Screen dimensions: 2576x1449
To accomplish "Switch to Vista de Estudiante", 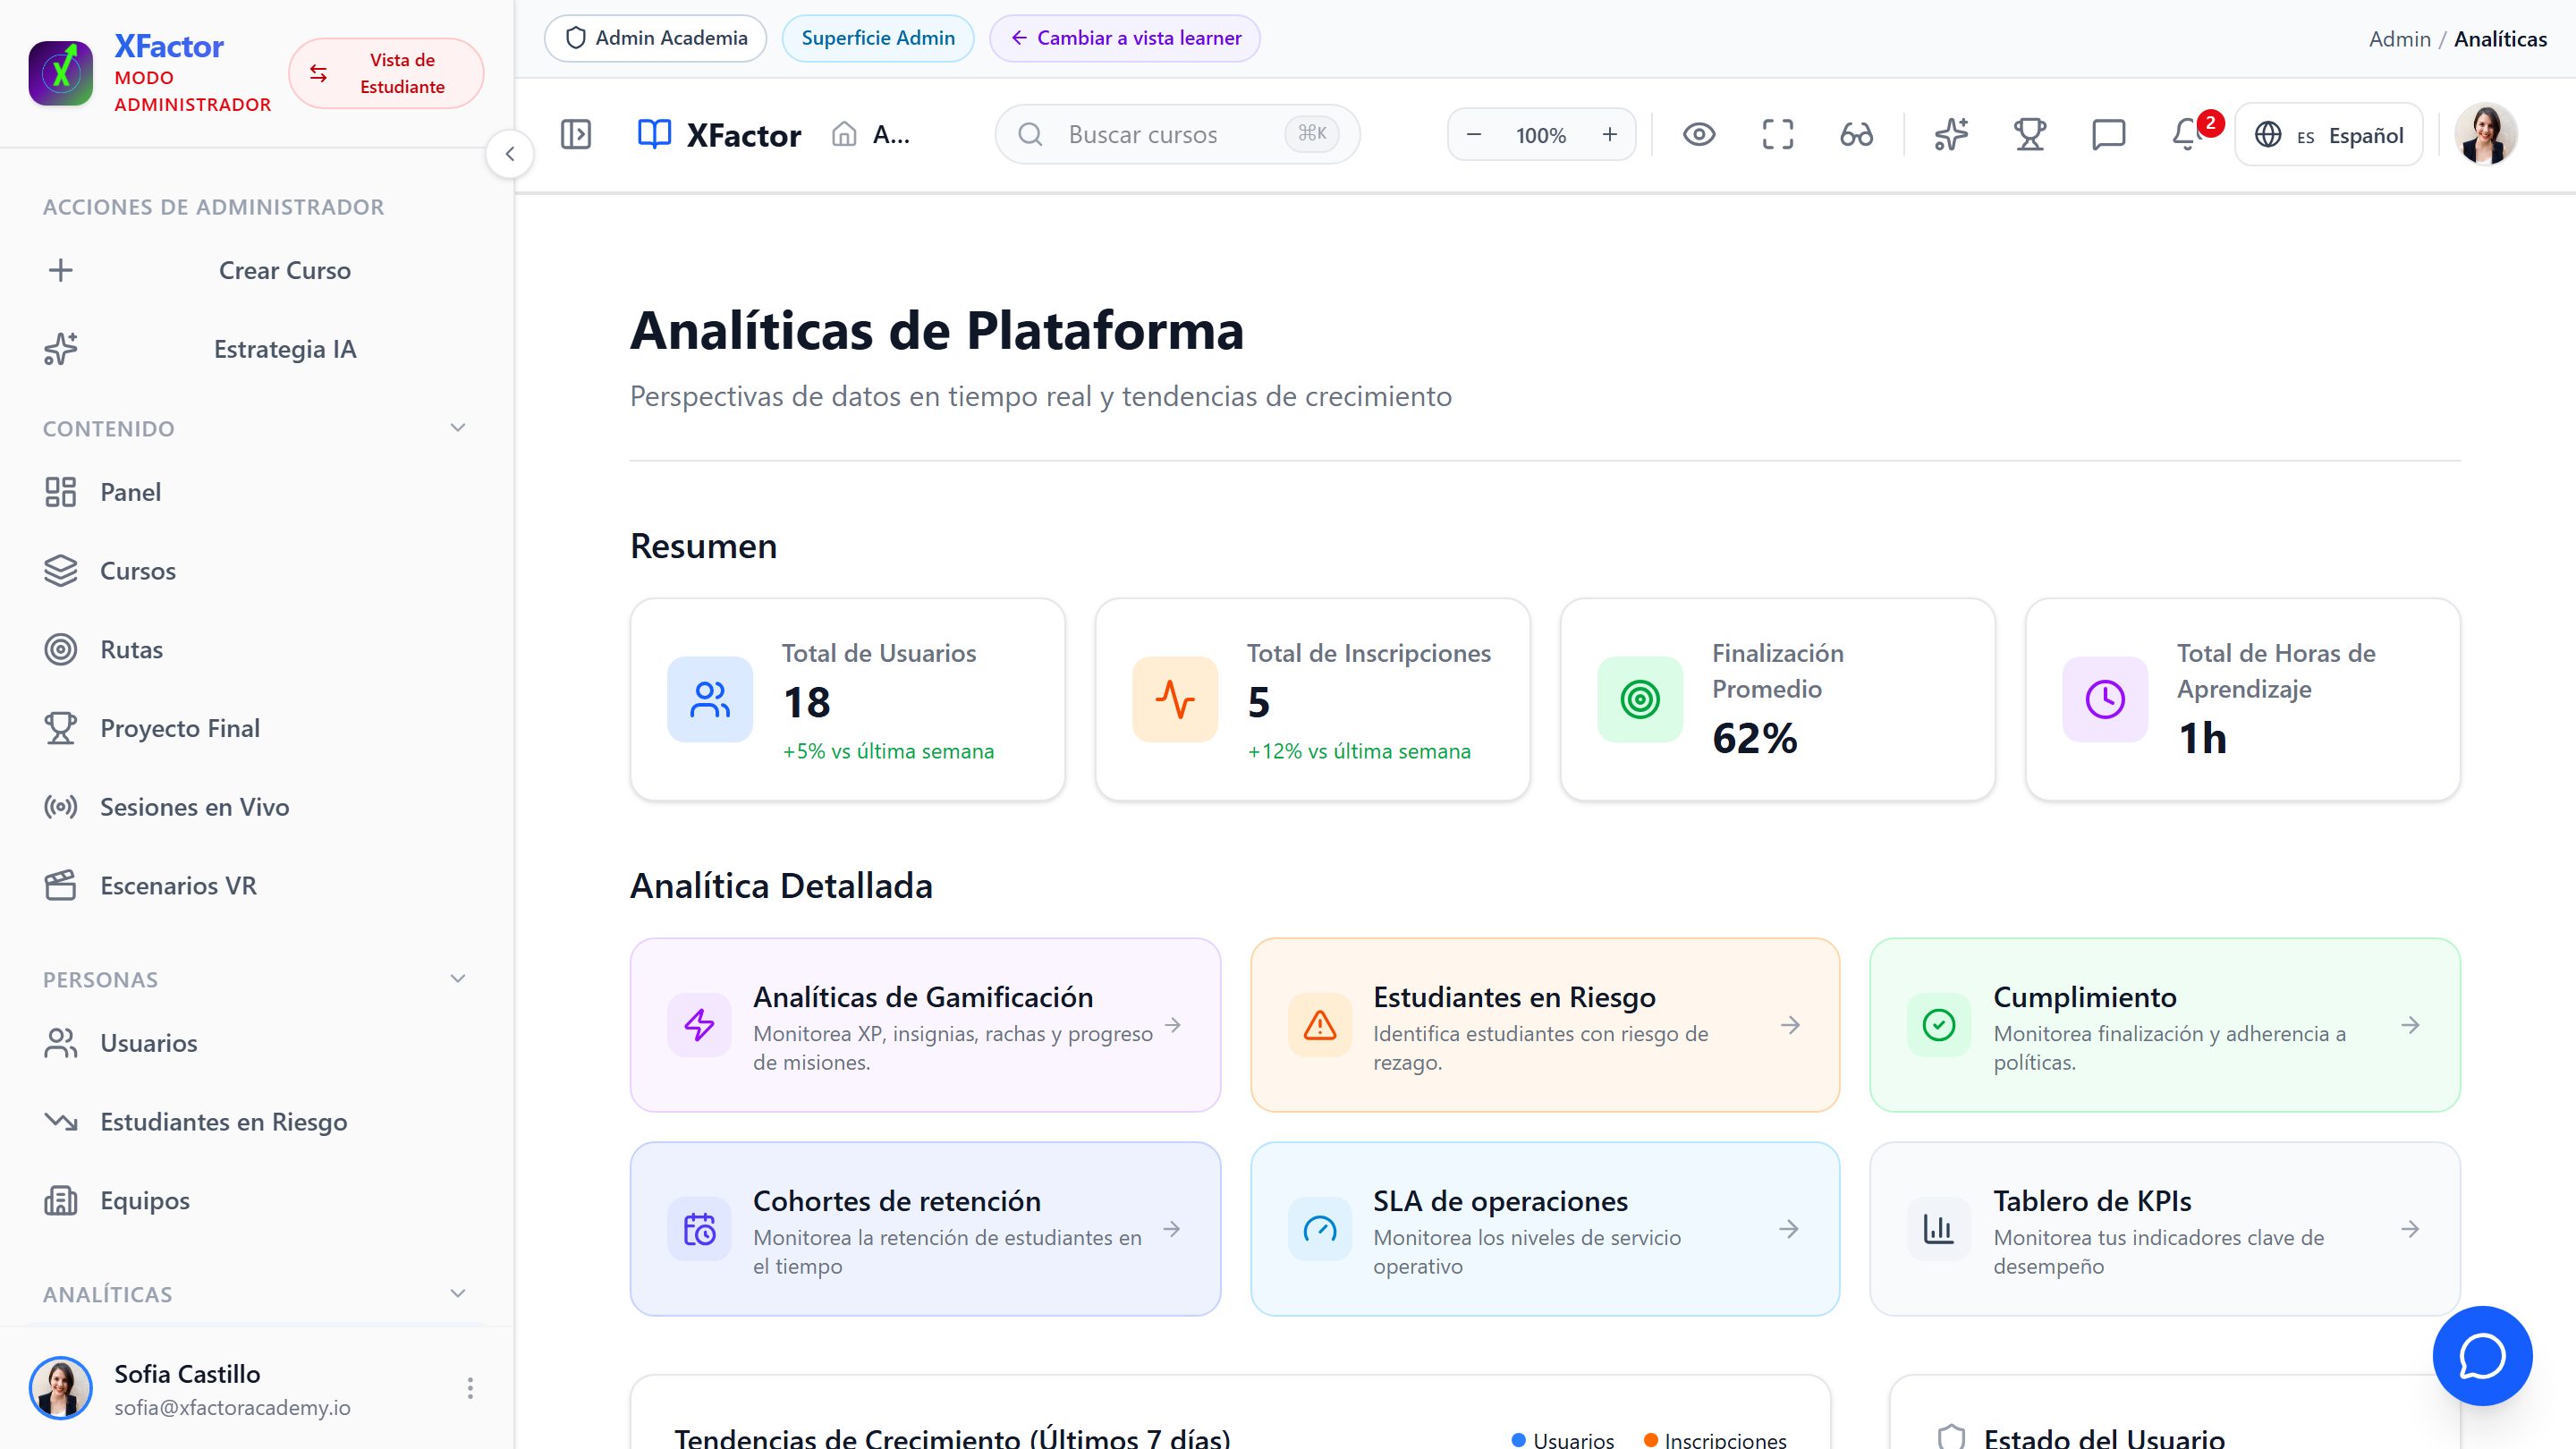I will (386, 74).
